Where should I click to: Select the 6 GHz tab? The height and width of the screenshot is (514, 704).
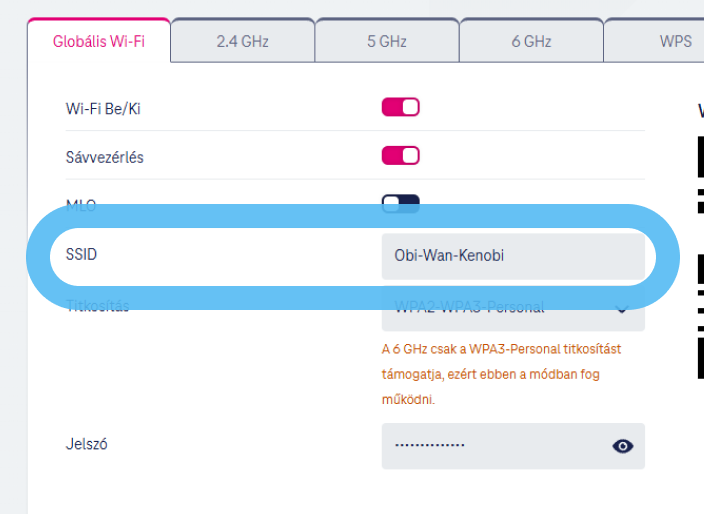pos(531,42)
